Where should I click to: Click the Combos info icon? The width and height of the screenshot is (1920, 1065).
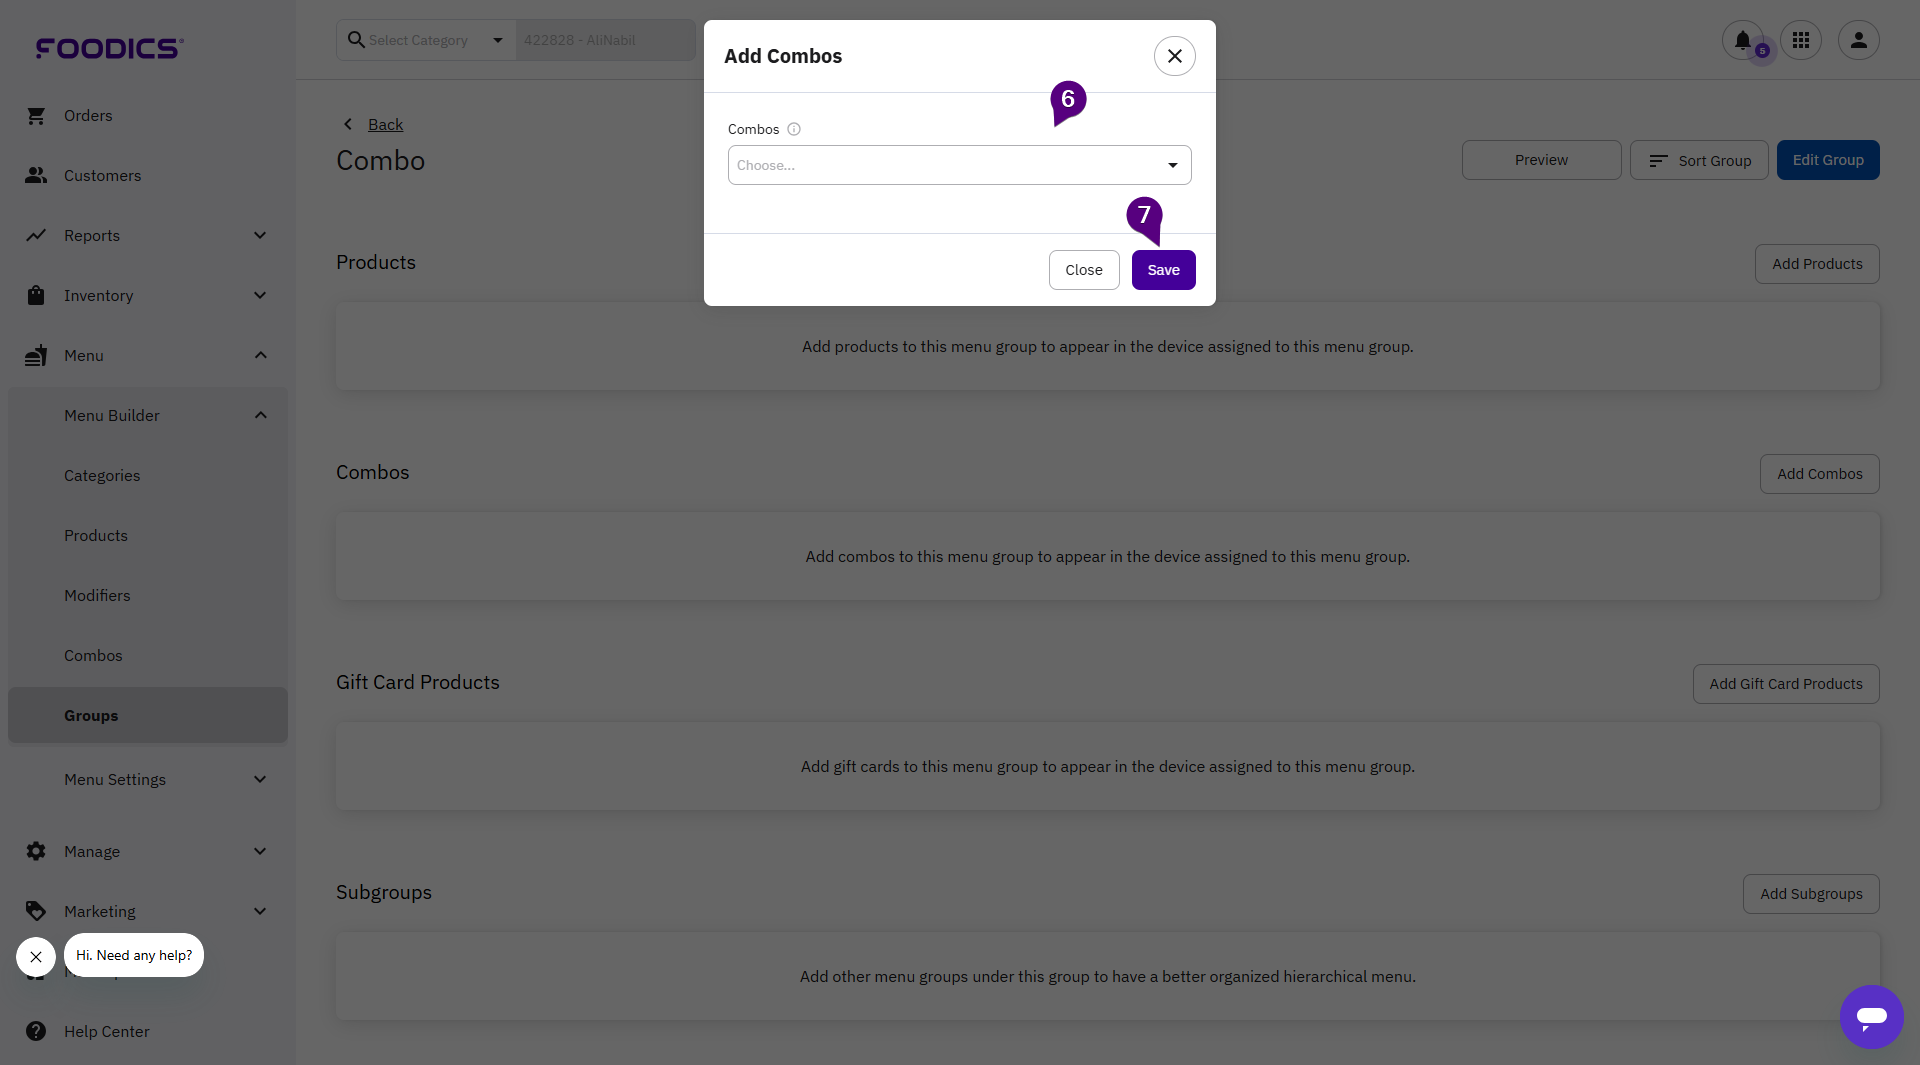pos(794,129)
